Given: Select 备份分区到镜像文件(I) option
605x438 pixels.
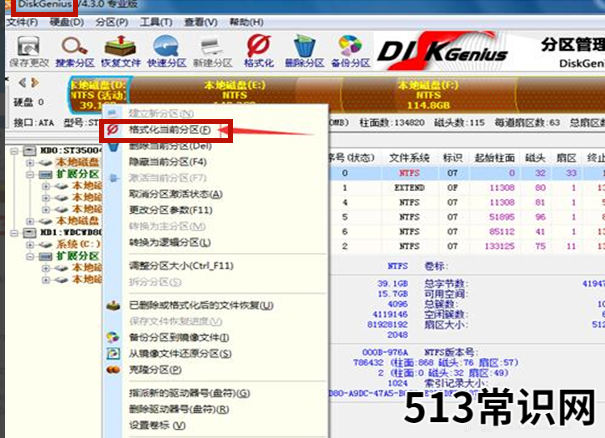Looking at the screenshot, I should coord(179,338).
